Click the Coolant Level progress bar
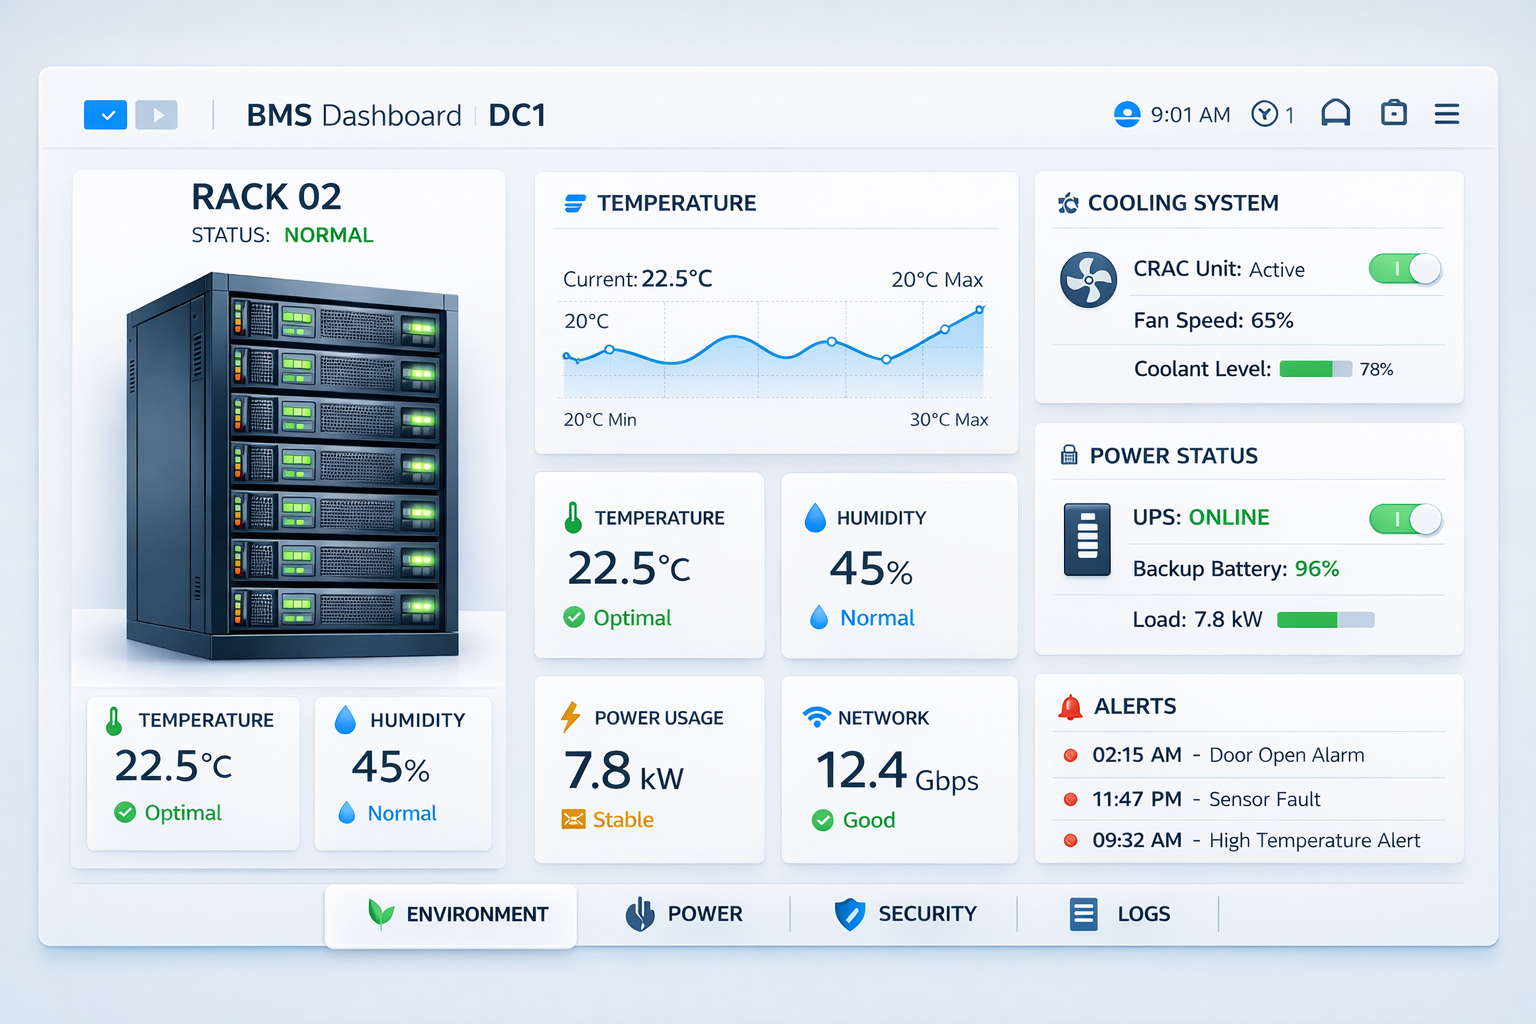 (1315, 369)
